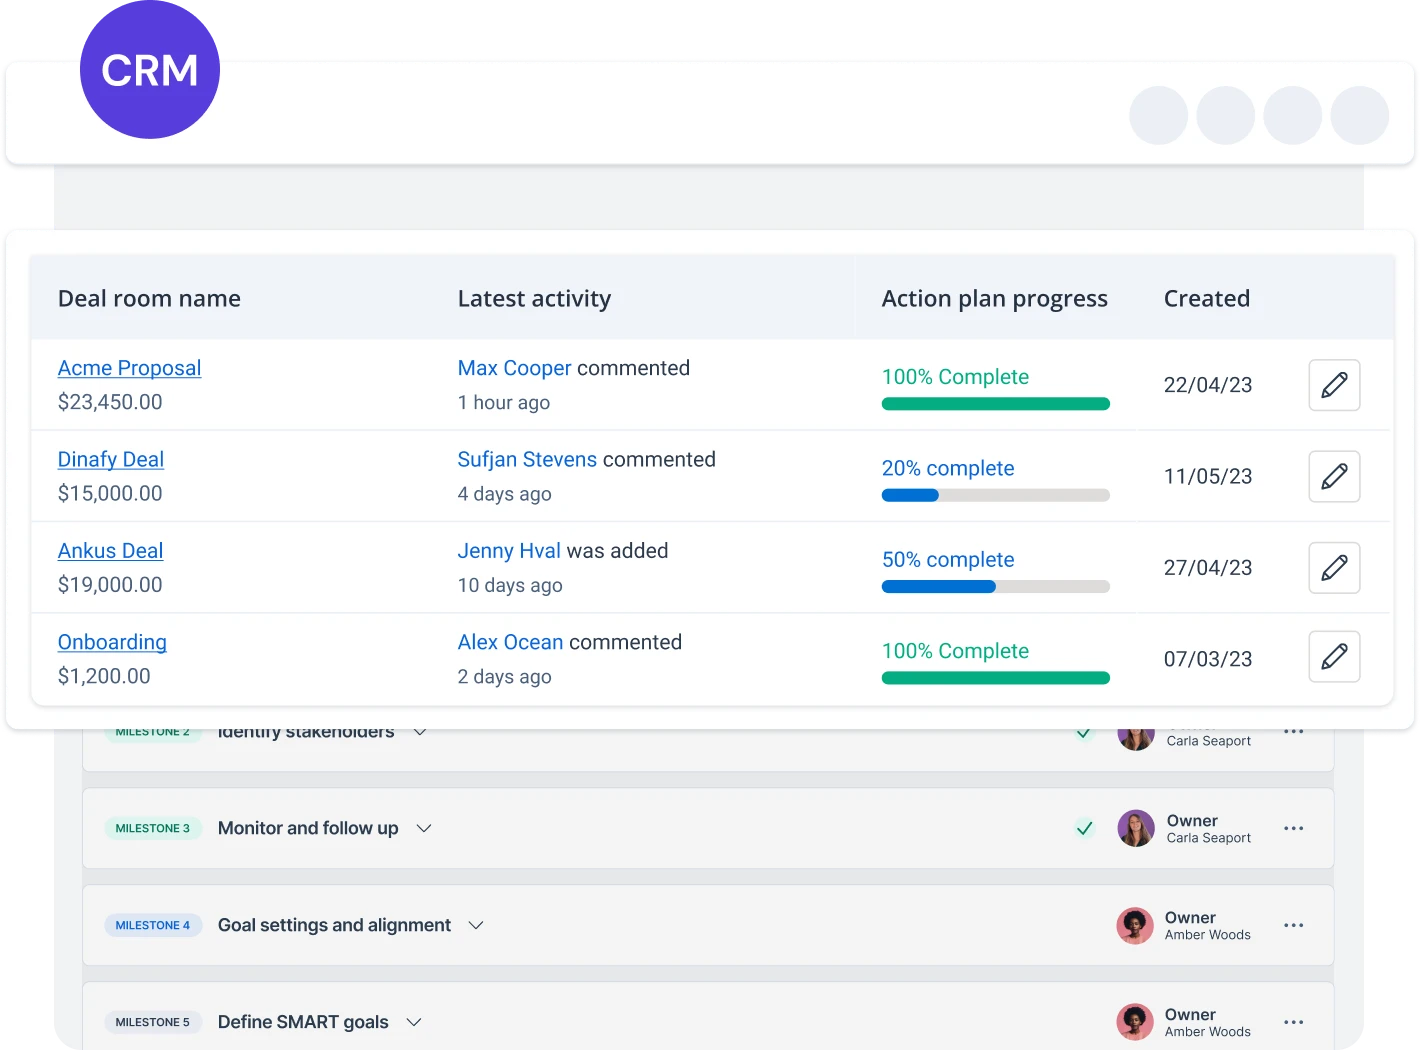Select the edit icon beside Dinafy Deal row

(1334, 477)
